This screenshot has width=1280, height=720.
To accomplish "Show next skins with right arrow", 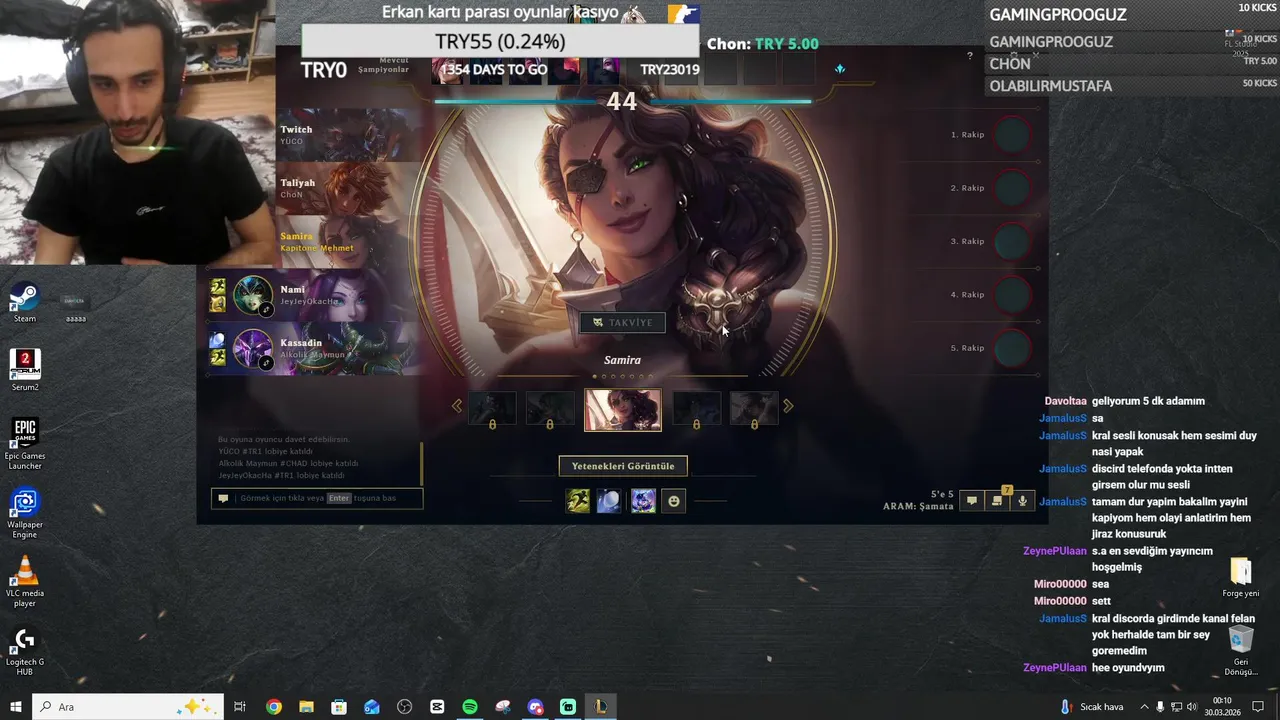I will pyautogui.click(x=788, y=406).
